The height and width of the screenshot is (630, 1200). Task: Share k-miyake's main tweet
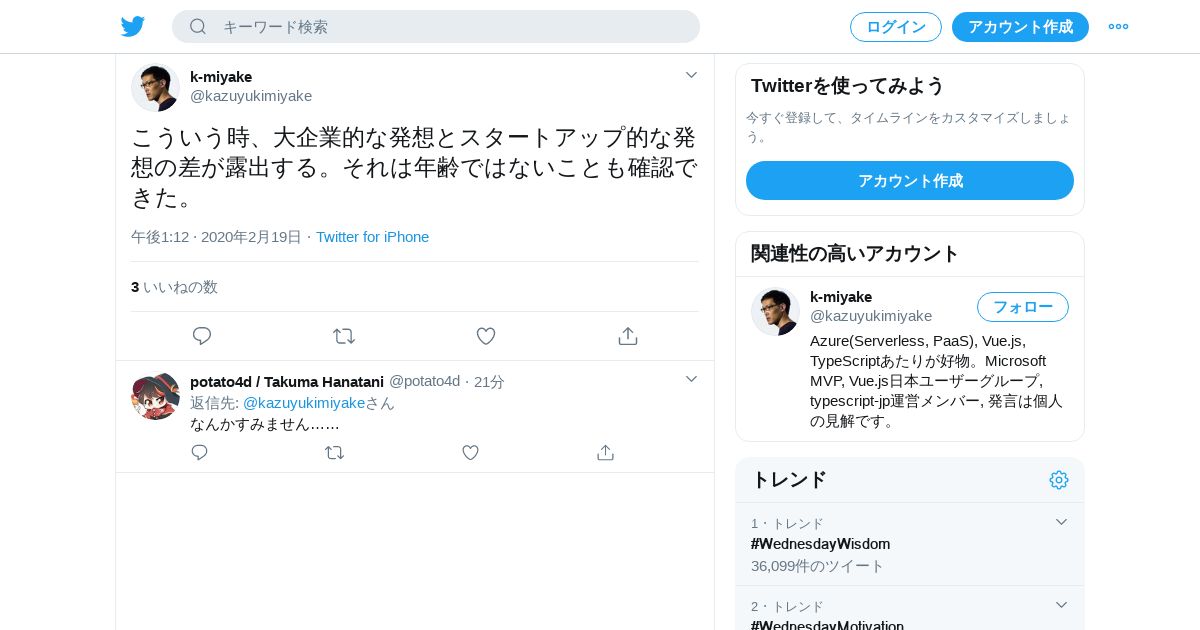tap(628, 336)
